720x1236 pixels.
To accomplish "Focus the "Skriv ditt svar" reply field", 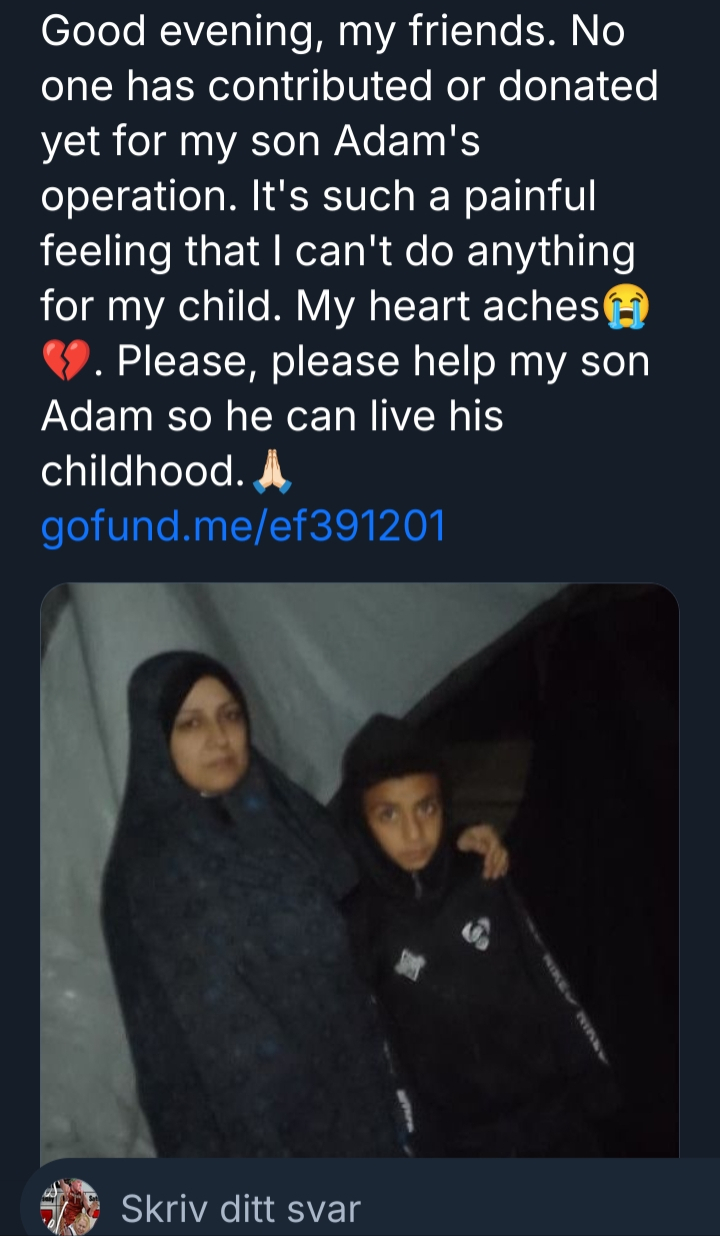I will pyautogui.click(x=240, y=1209).
